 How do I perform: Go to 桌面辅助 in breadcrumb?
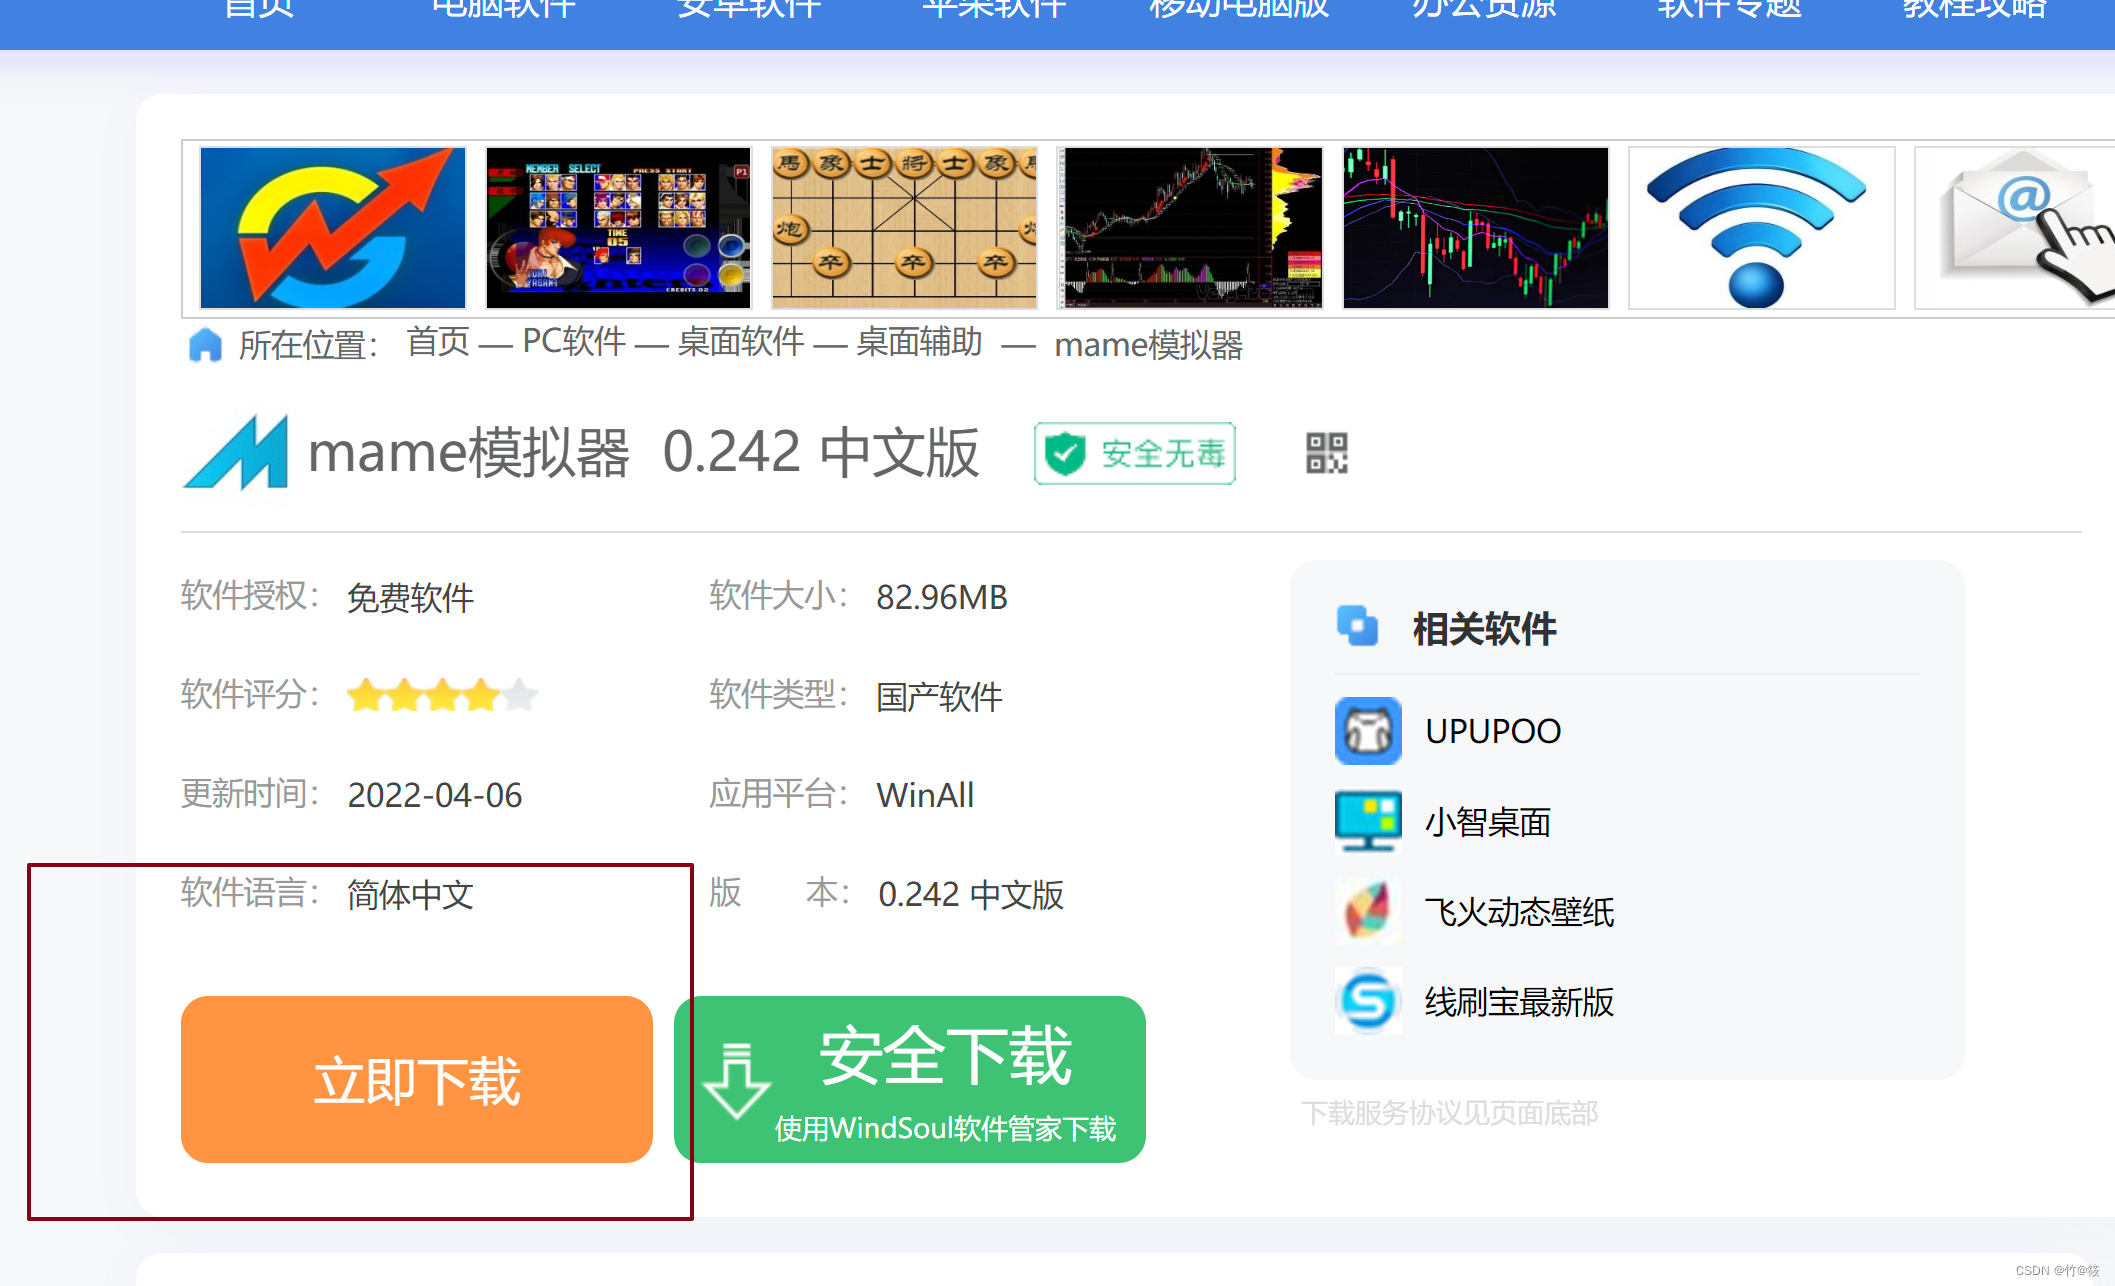click(919, 343)
